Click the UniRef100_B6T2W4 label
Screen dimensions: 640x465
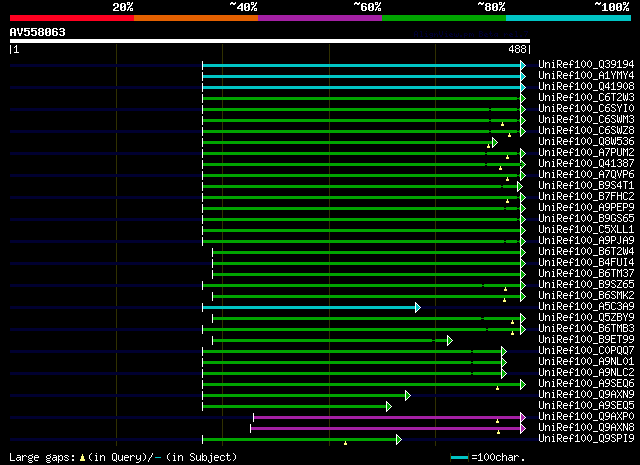(586, 251)
